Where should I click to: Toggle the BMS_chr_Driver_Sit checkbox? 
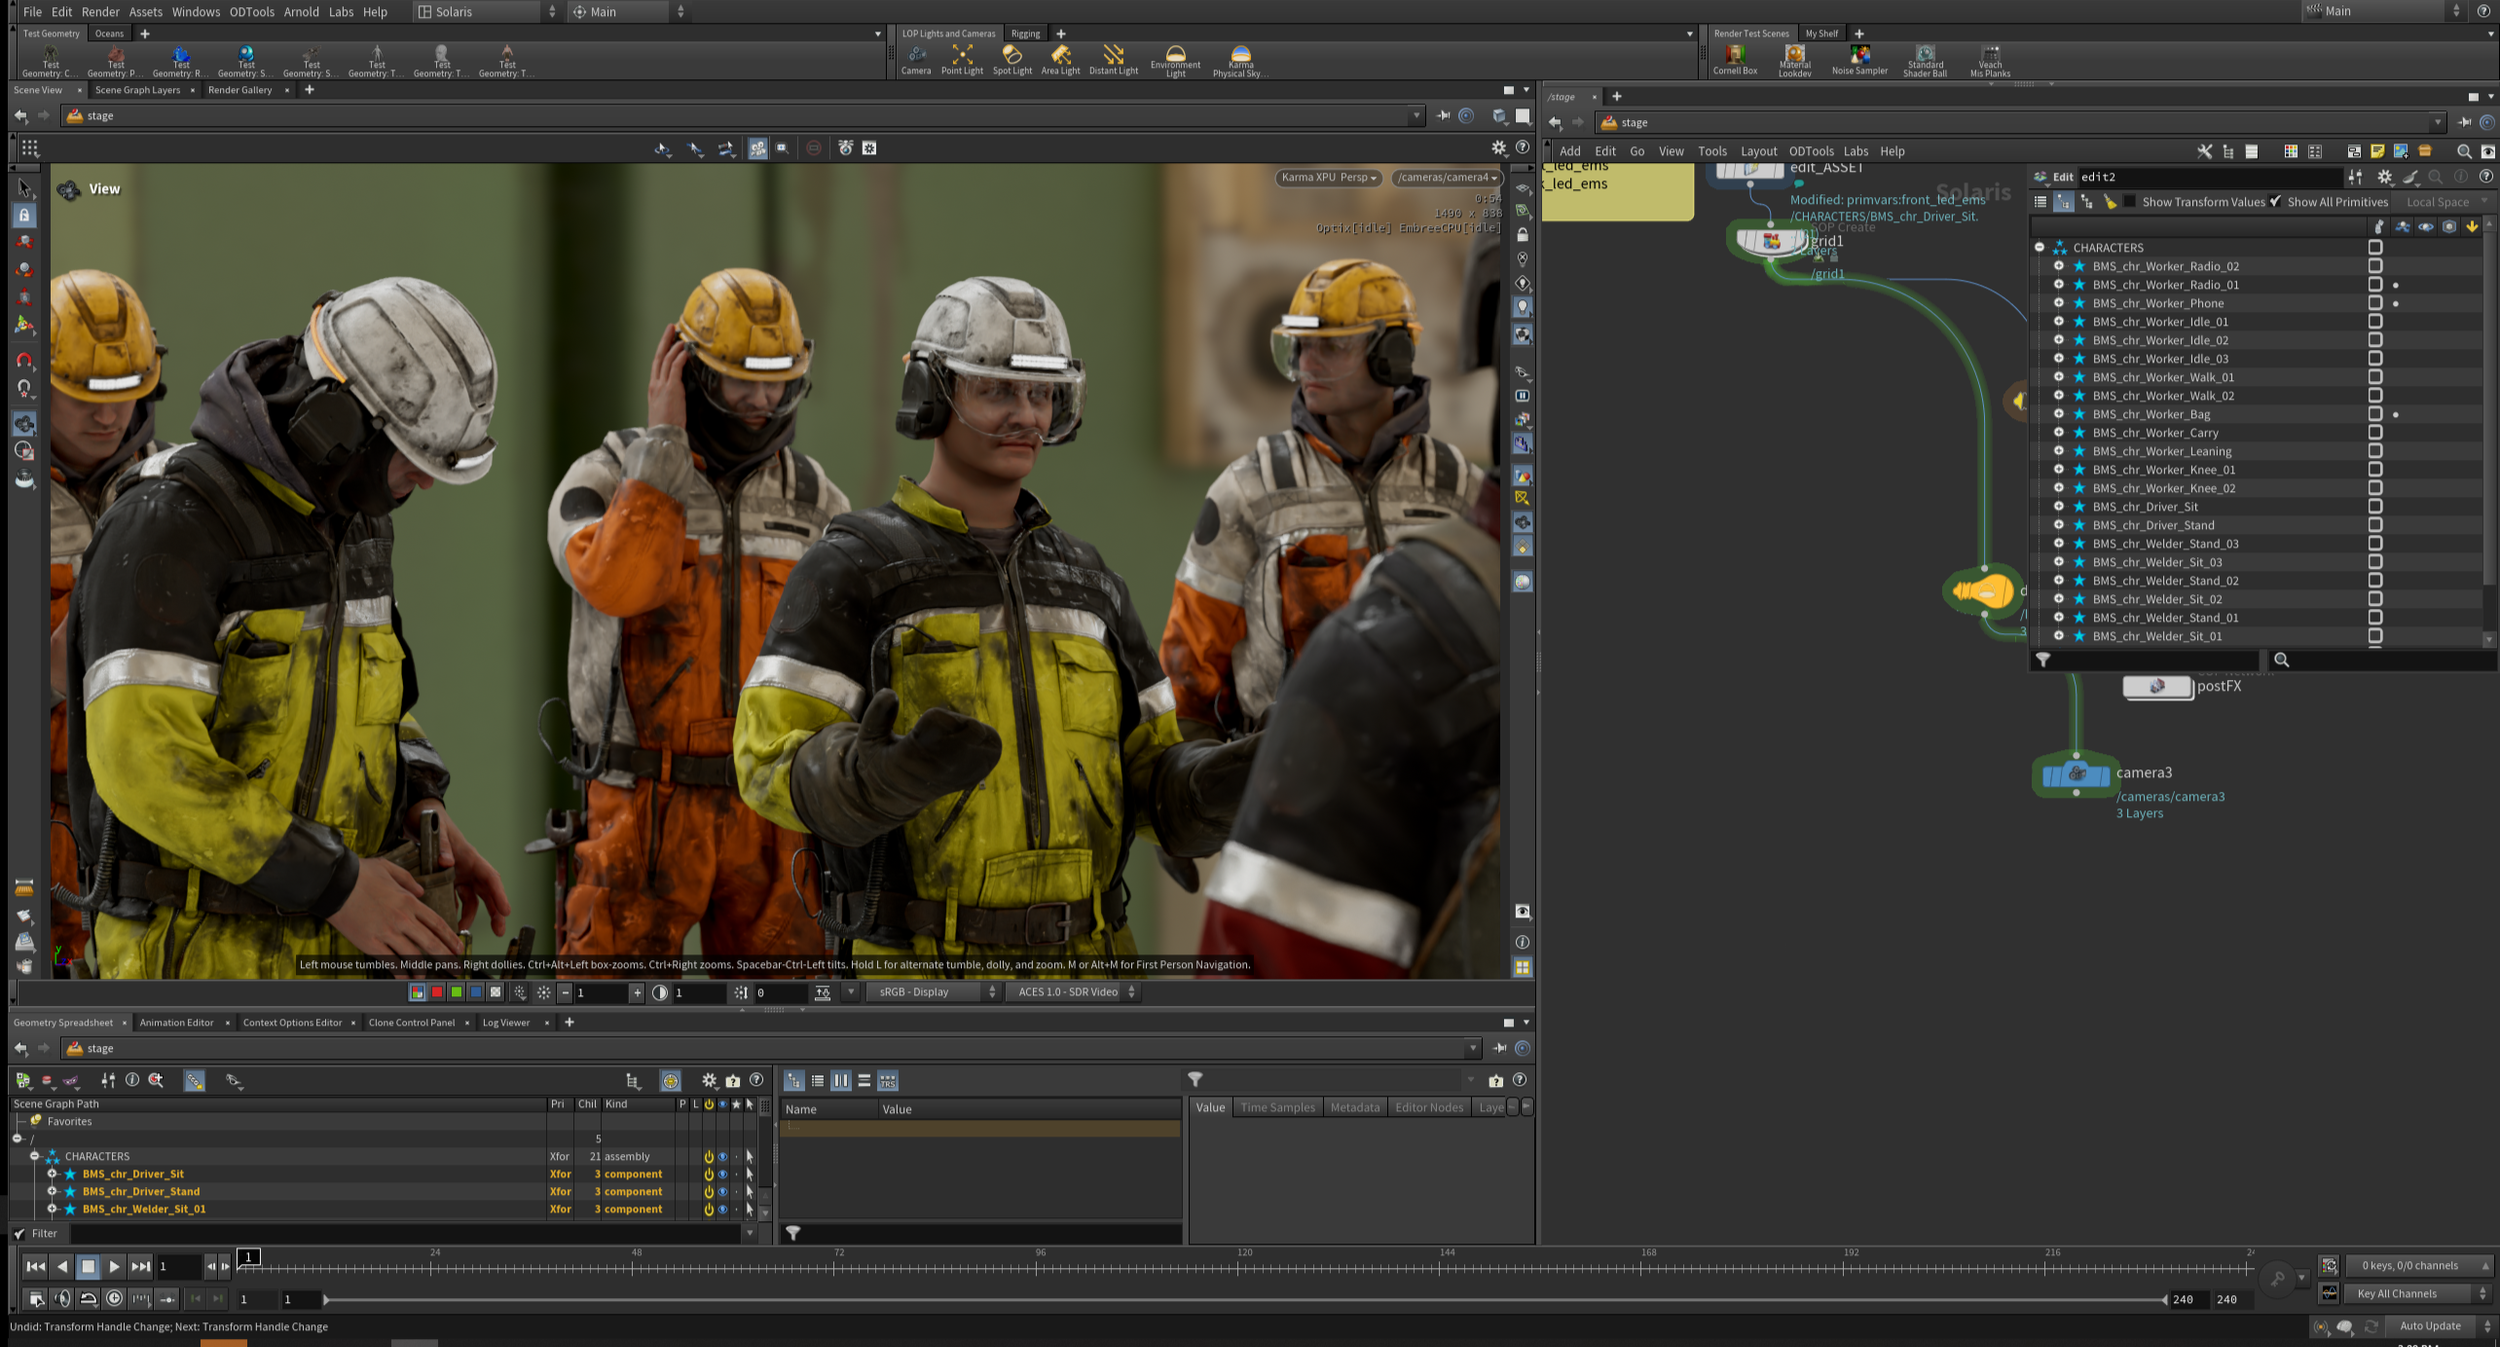tap(2375, 507)
